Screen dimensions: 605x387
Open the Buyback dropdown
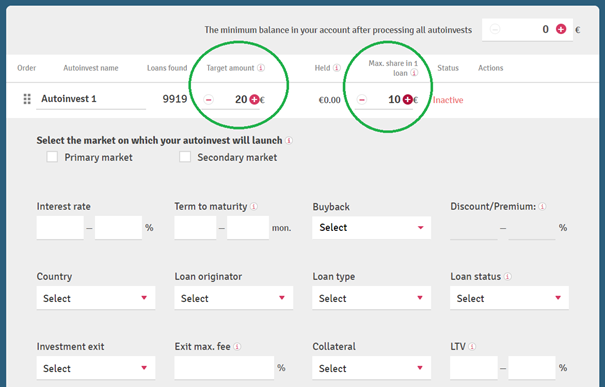[x=372, y=228]
